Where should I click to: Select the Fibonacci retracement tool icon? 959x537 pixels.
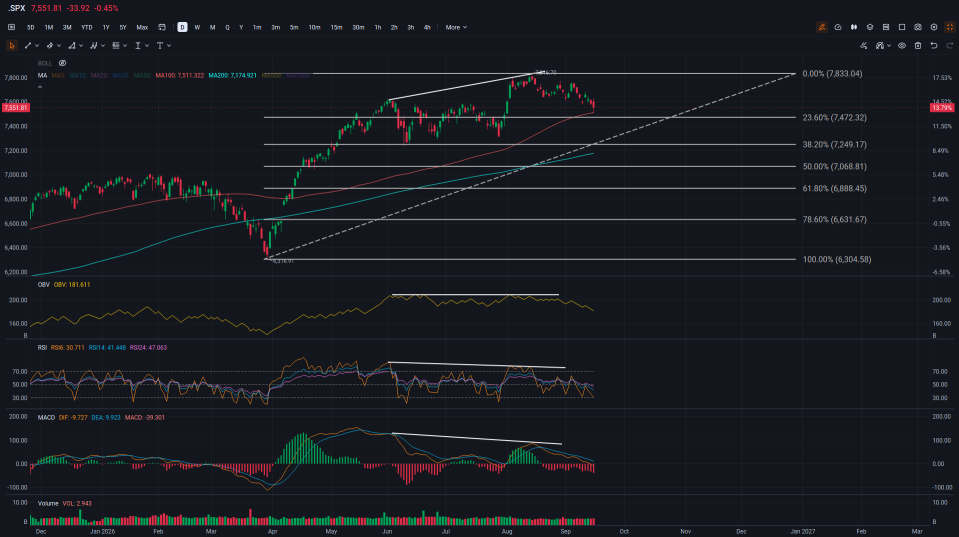pos(116,46)
